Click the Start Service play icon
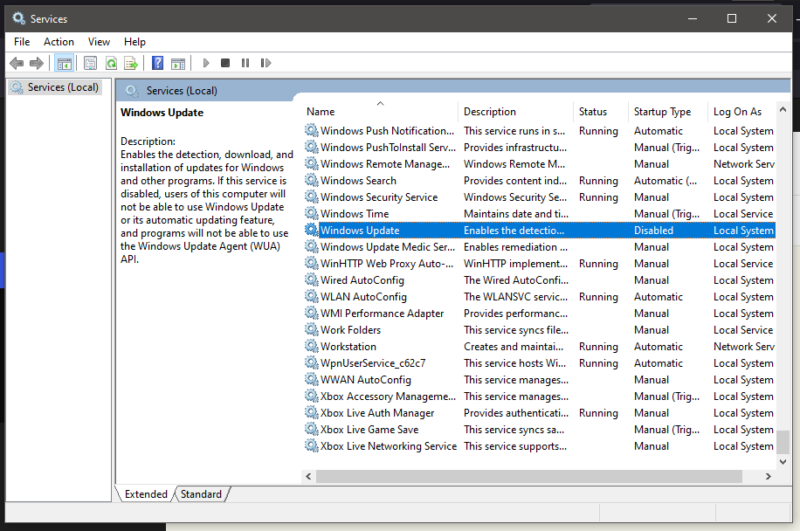 [206, 63]
